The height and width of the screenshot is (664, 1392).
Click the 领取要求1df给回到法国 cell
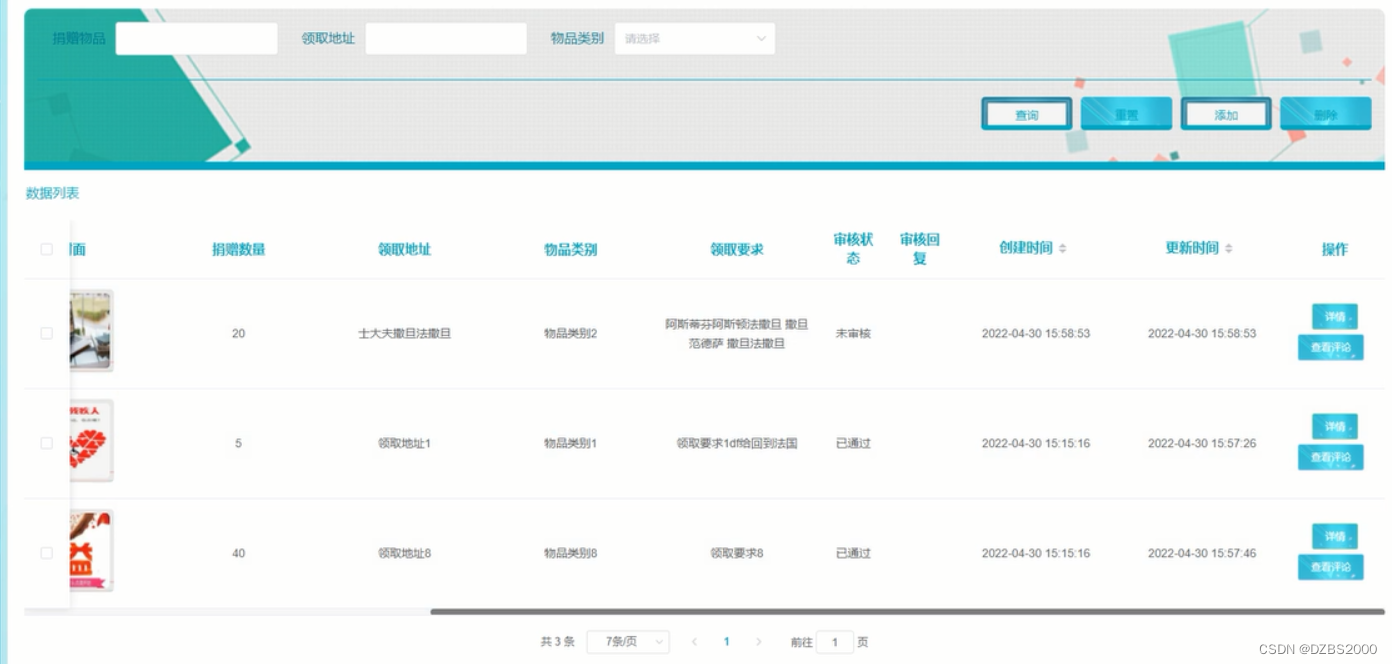[x=737, y=443]
